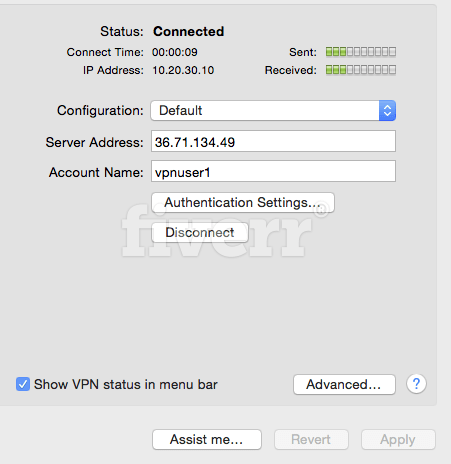451x464 pixels.
Task: Focus the Account Name field with vpnuser1
Action: pos(273,171)
